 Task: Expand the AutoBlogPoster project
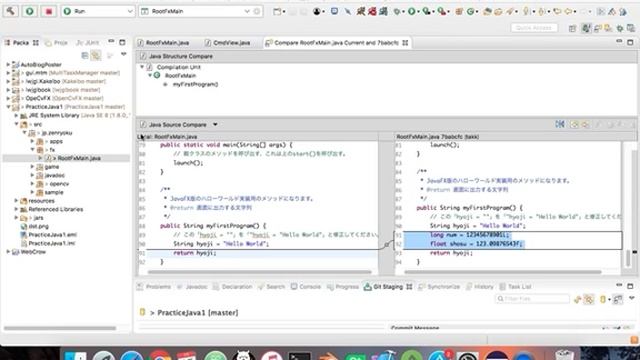8,64
